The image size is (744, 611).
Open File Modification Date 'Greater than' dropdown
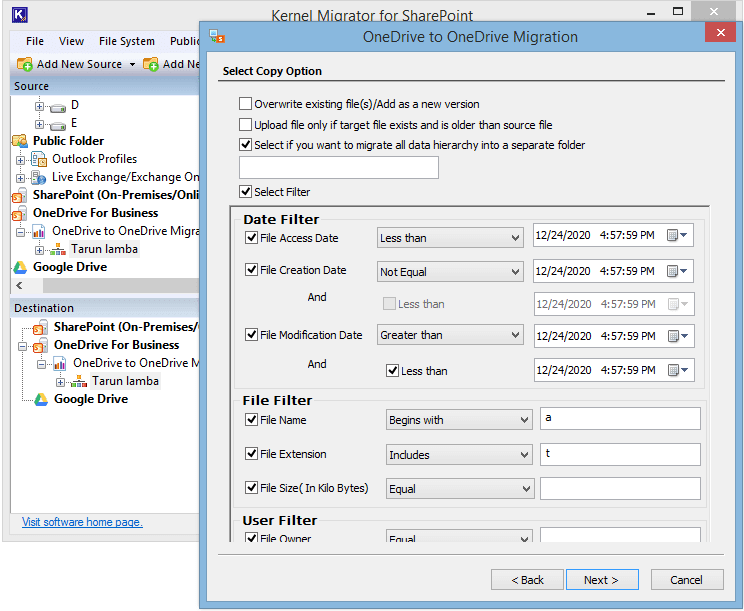coord(450,335)
